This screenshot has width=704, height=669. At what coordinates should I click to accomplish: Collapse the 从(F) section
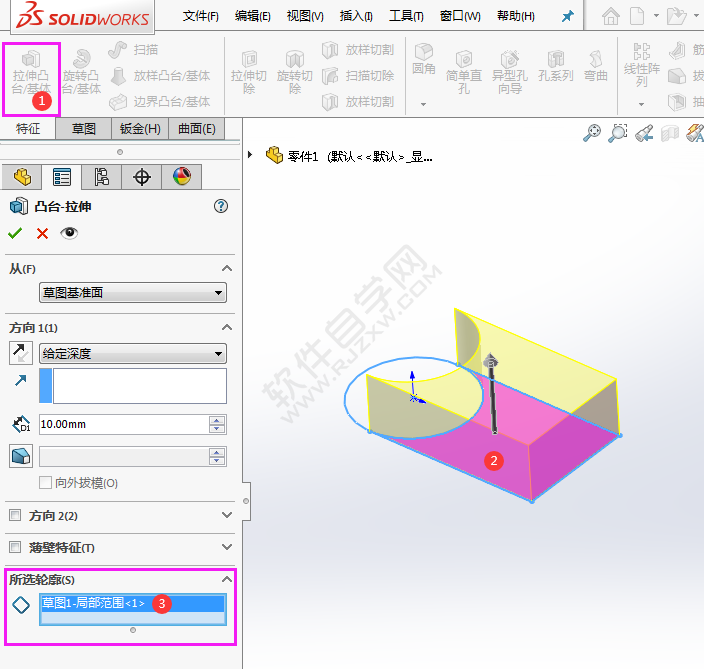click(x=227, y=268)
